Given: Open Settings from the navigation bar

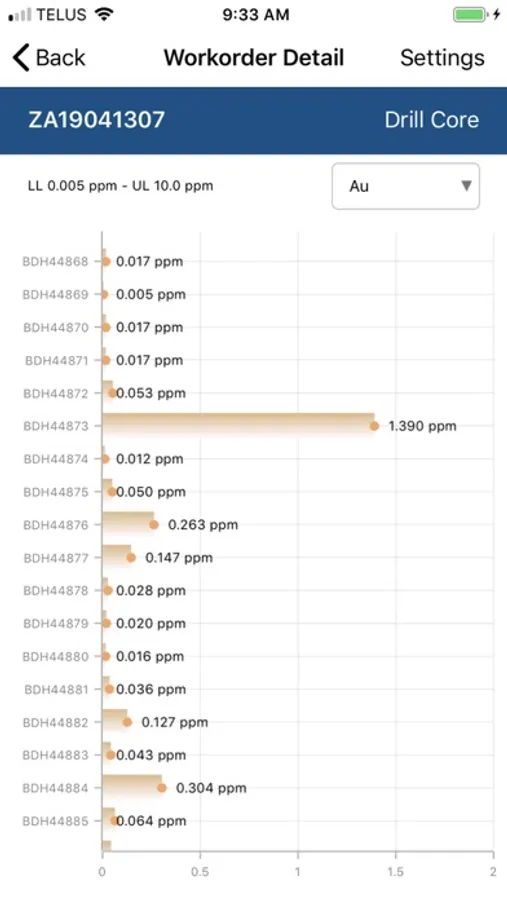Looking at the screenshot, I should (x=442, y=58).
